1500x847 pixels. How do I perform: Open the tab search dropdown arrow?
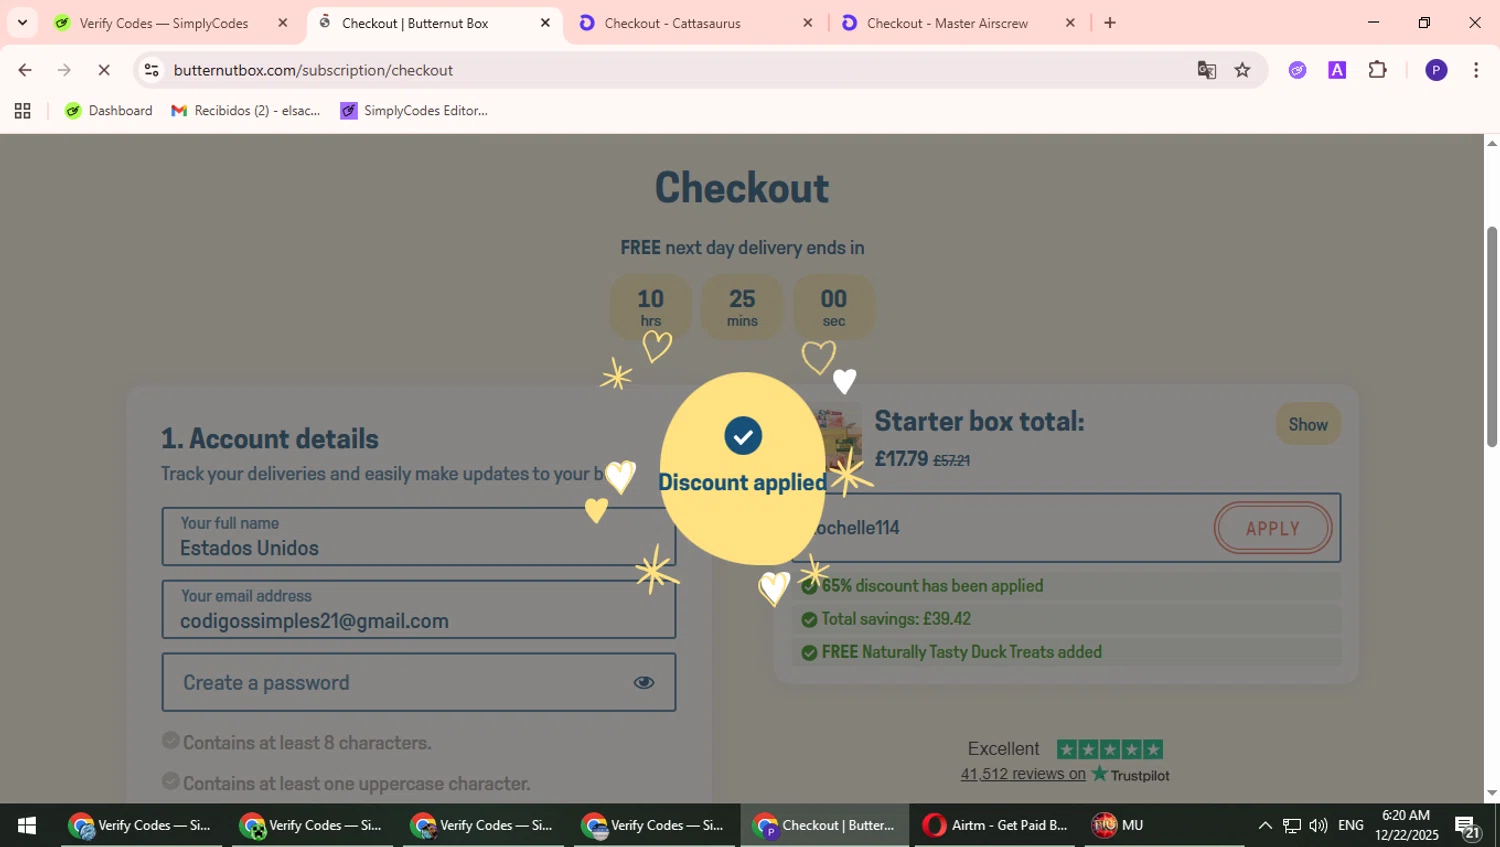22,22
